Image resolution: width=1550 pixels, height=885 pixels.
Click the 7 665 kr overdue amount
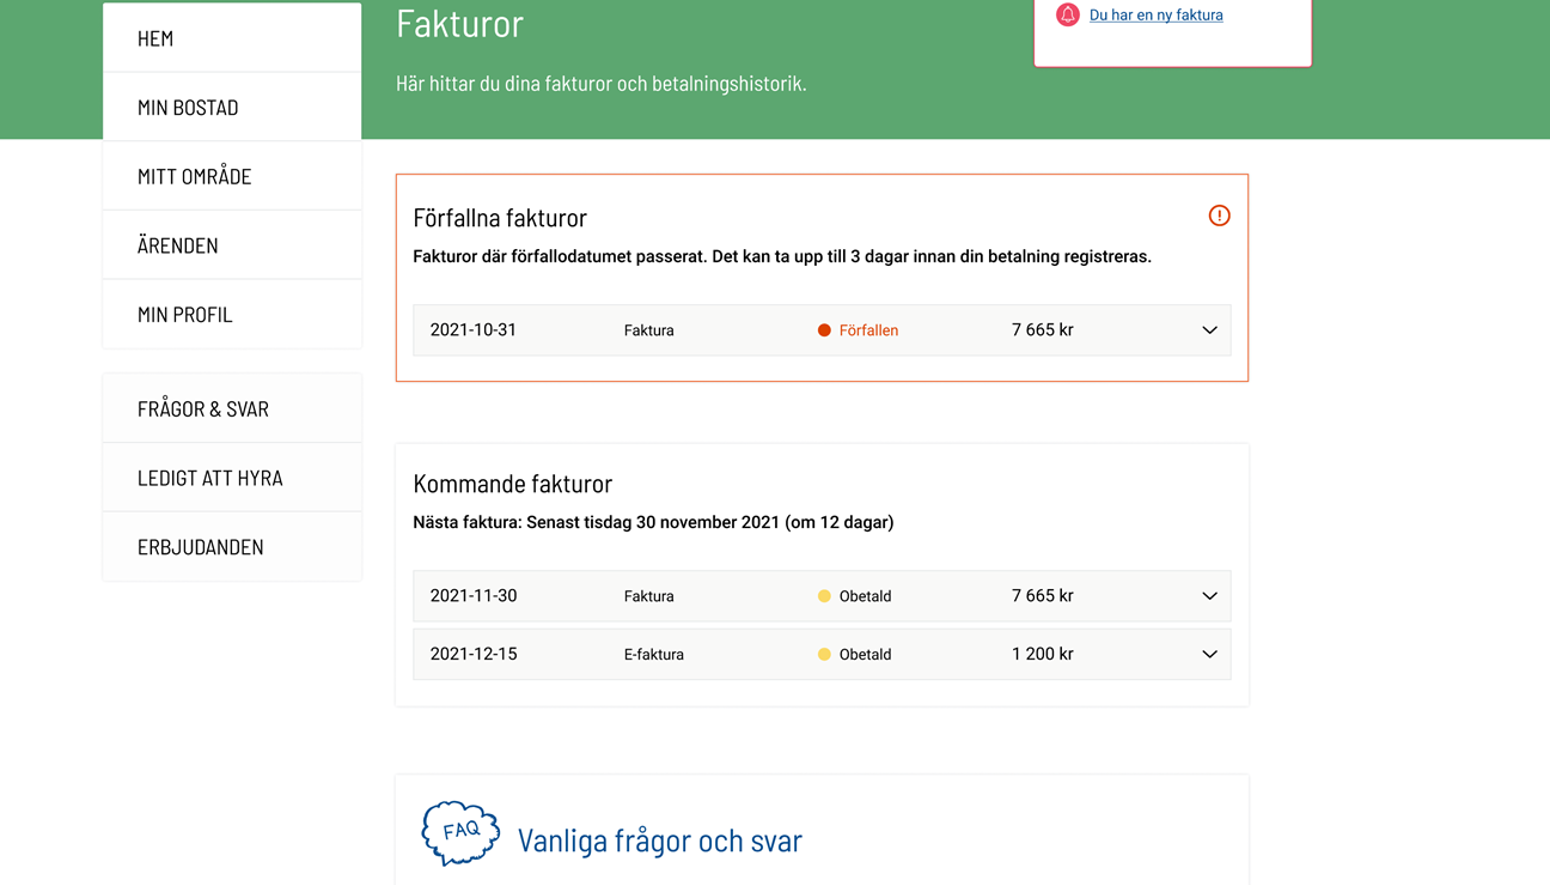(1042, 331)
